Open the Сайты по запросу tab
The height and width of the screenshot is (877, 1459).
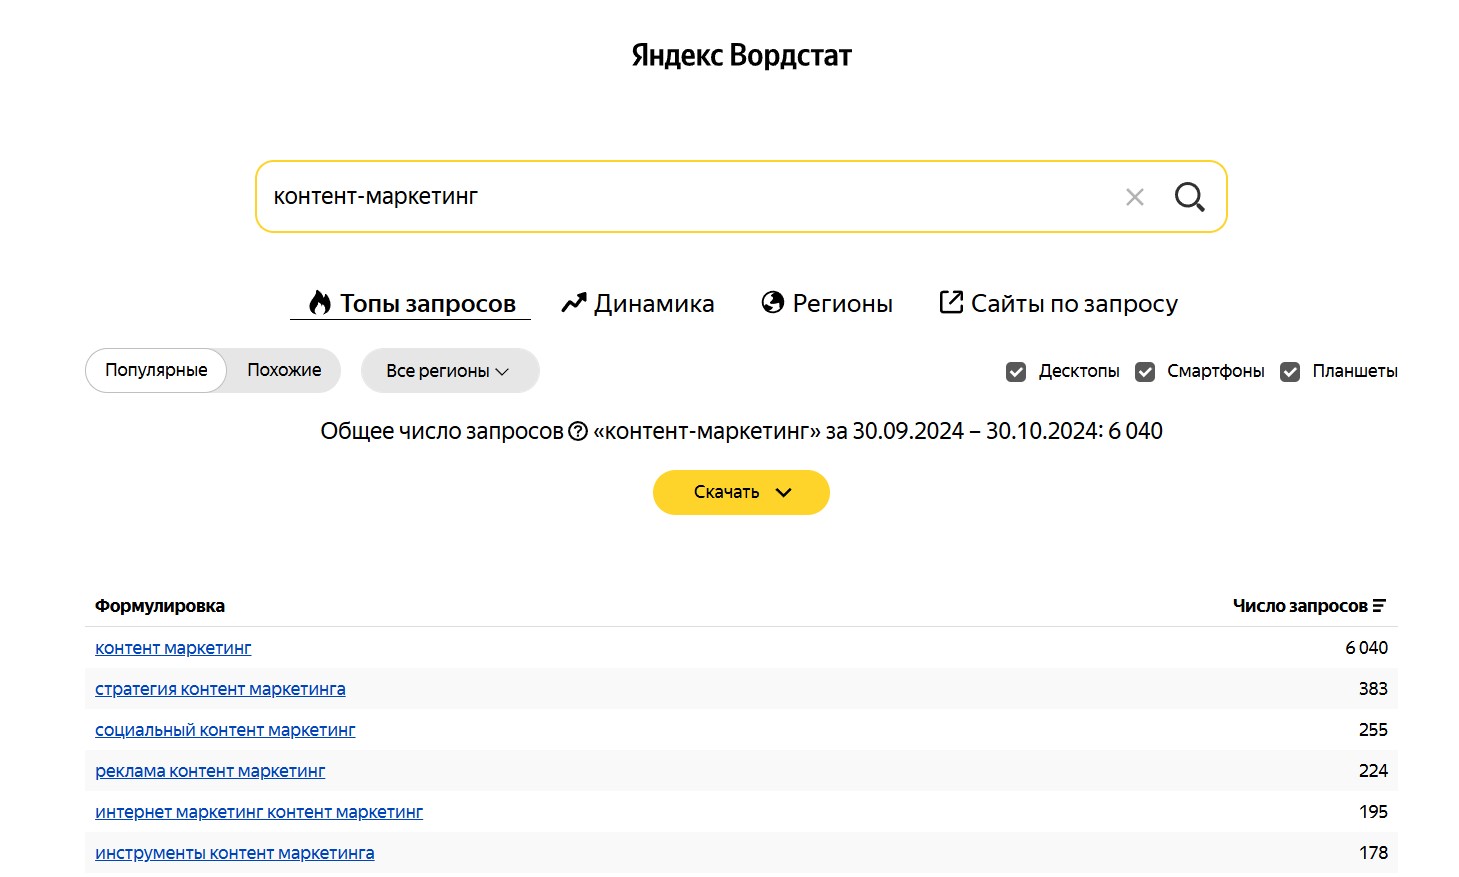pyautogui.click(x=1058, y=303)
